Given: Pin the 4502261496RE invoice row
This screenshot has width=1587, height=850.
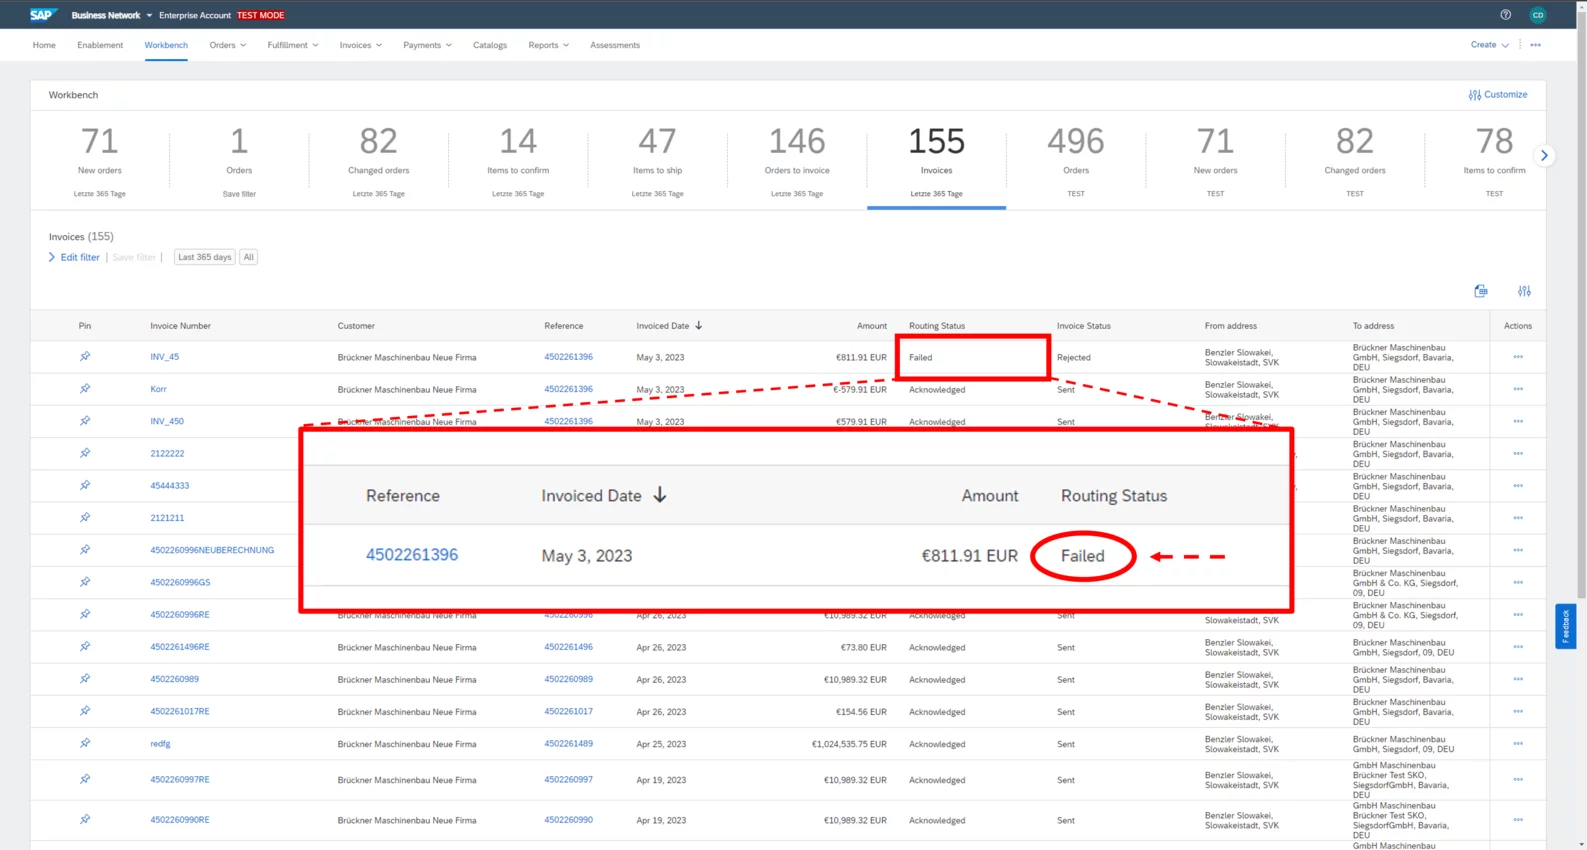Looking at the screenshot, I should click(85, 647).
